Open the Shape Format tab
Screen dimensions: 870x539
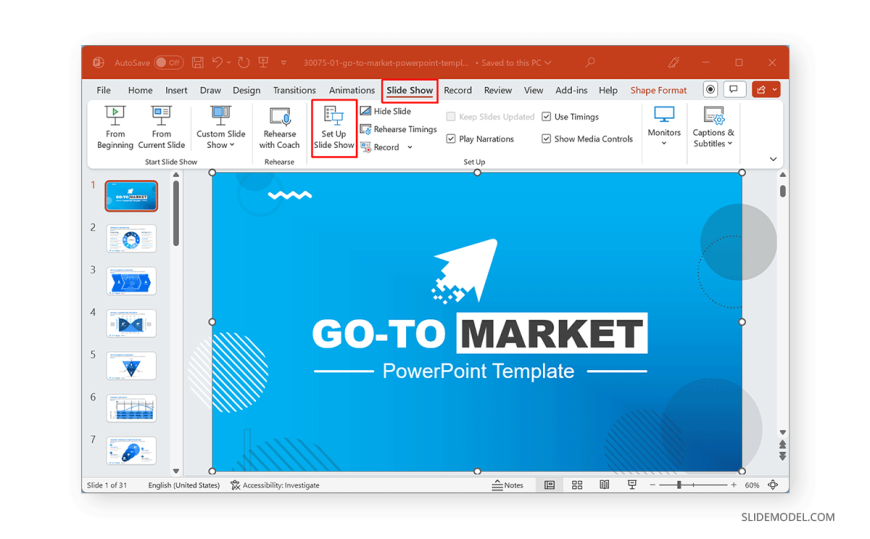click(658, 90)
